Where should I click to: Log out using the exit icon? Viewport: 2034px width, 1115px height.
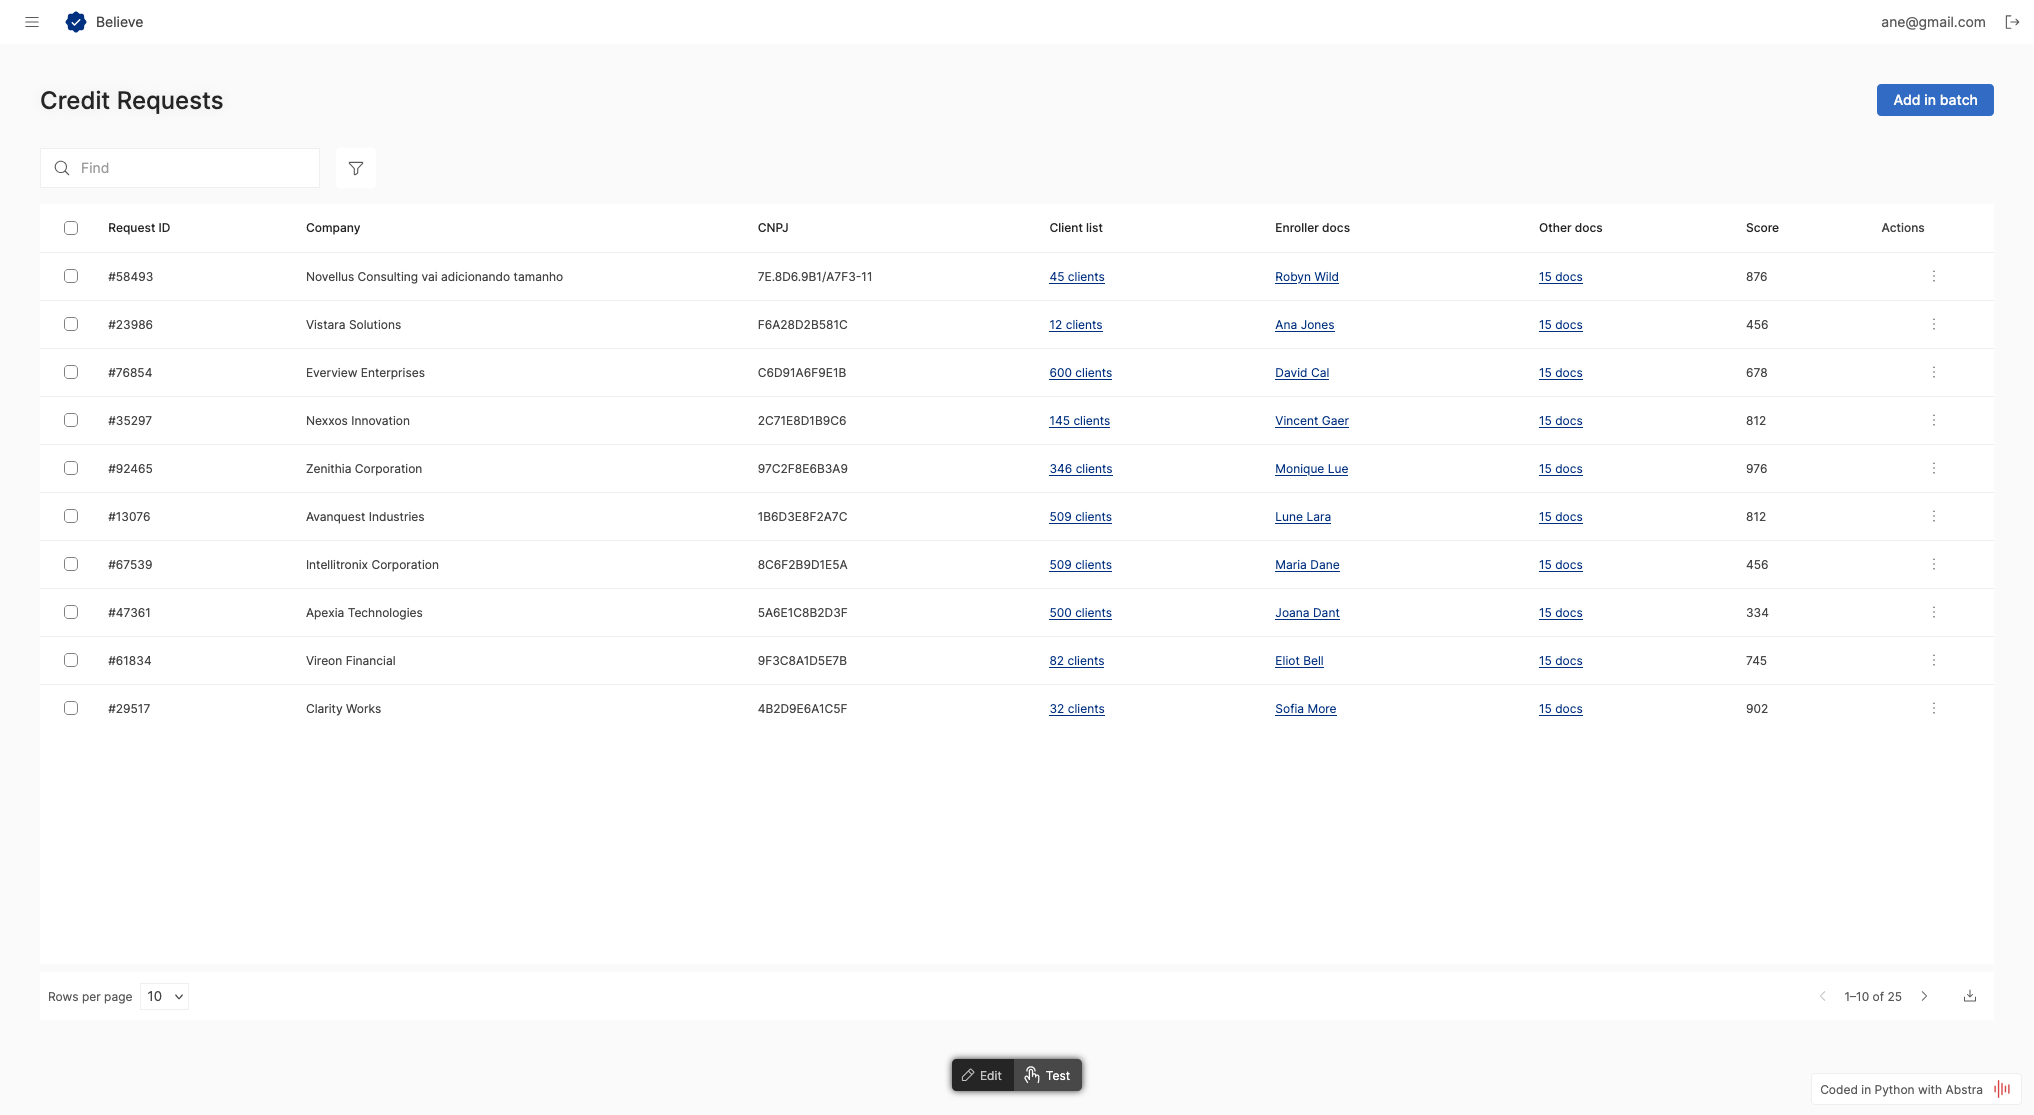click(x=2012, y=22)
